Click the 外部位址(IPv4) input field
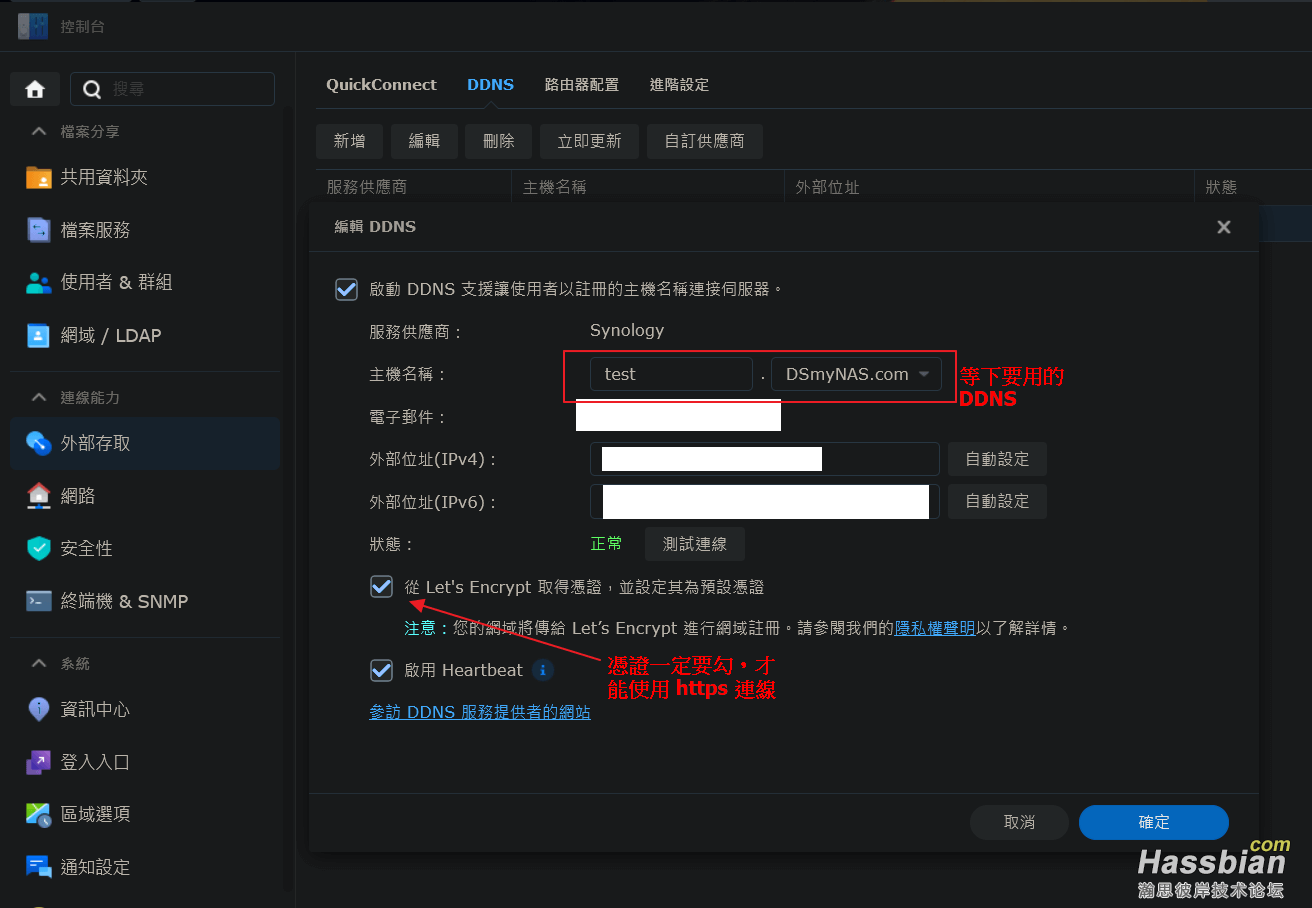1312x908 pixels. pyautogui.click(x=765, y=459)
